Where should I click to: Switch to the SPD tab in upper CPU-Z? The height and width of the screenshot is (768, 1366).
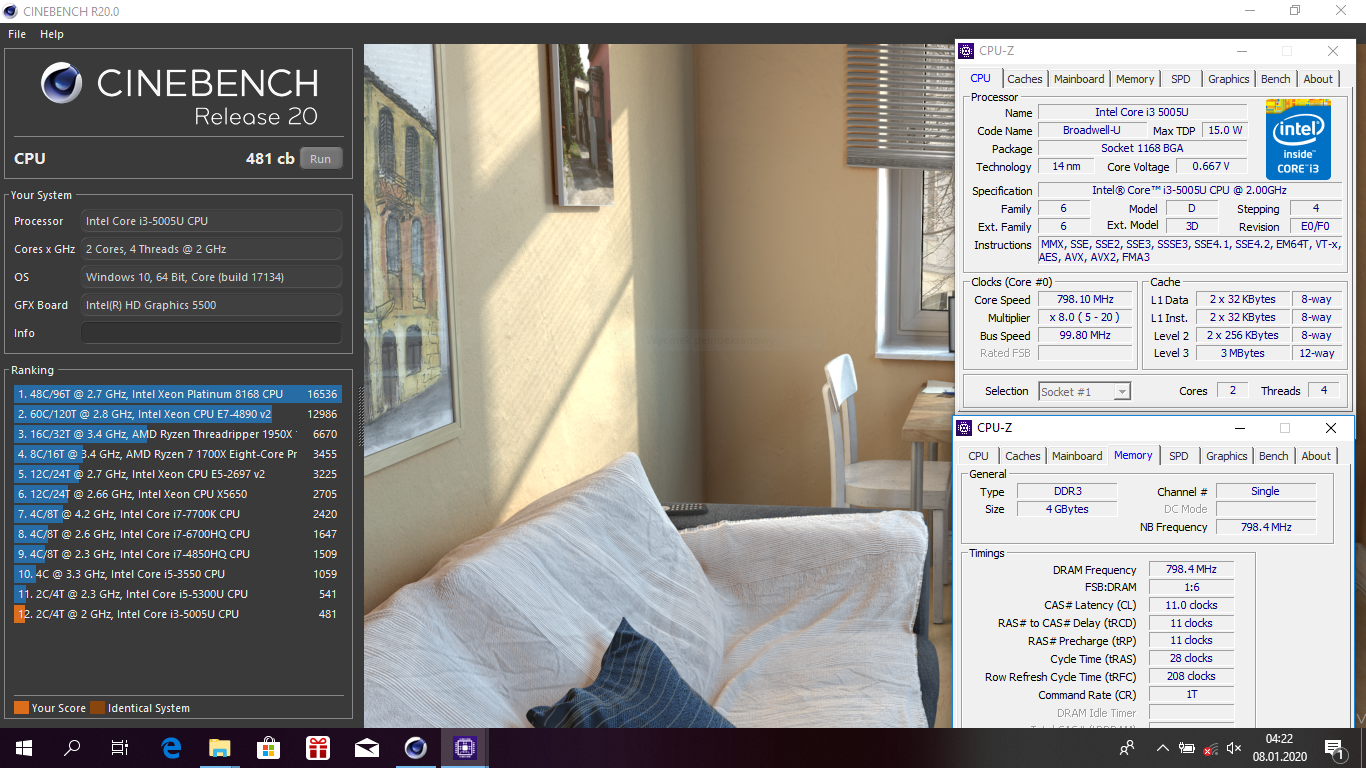coord(1181,79)
